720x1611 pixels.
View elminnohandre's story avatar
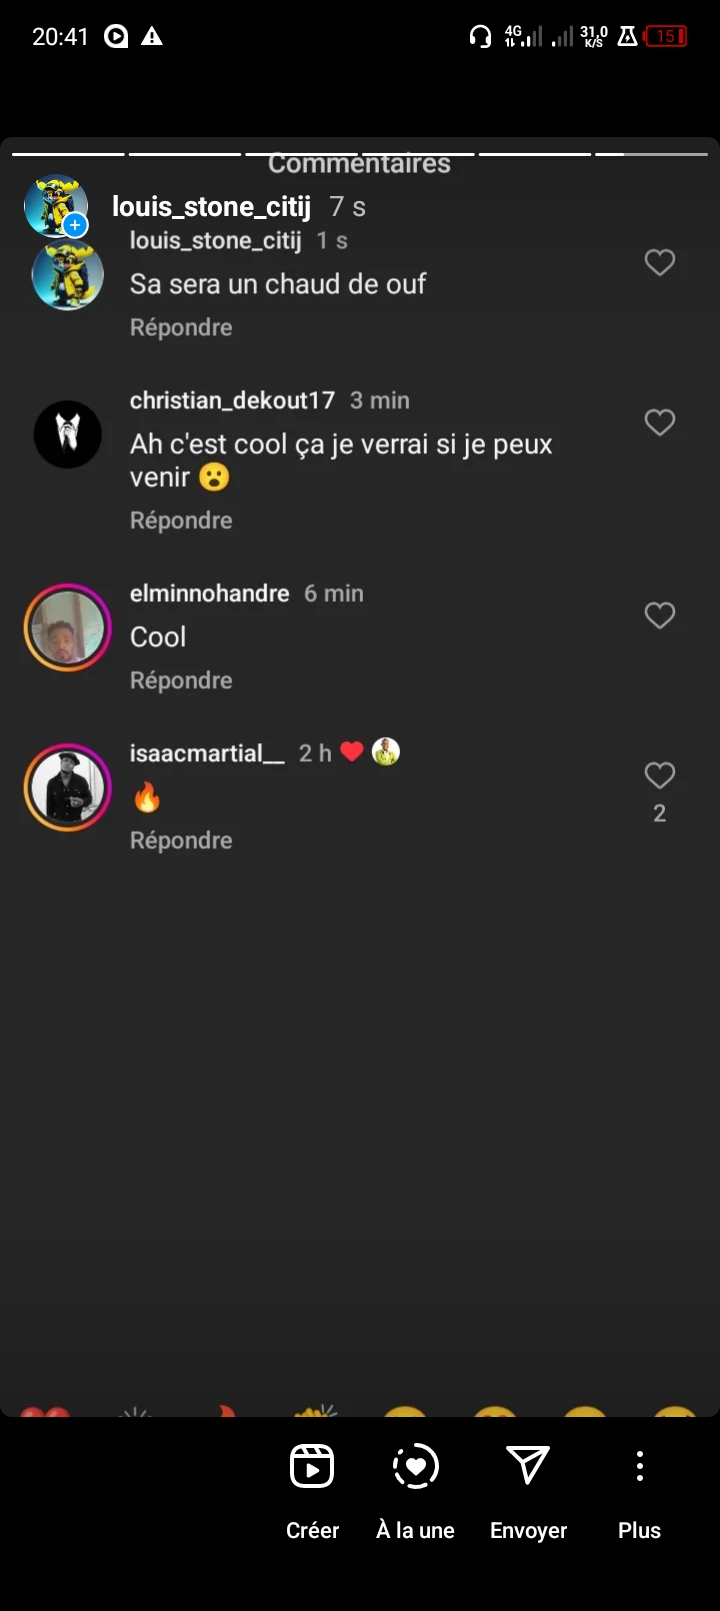[x=68, y=628]
